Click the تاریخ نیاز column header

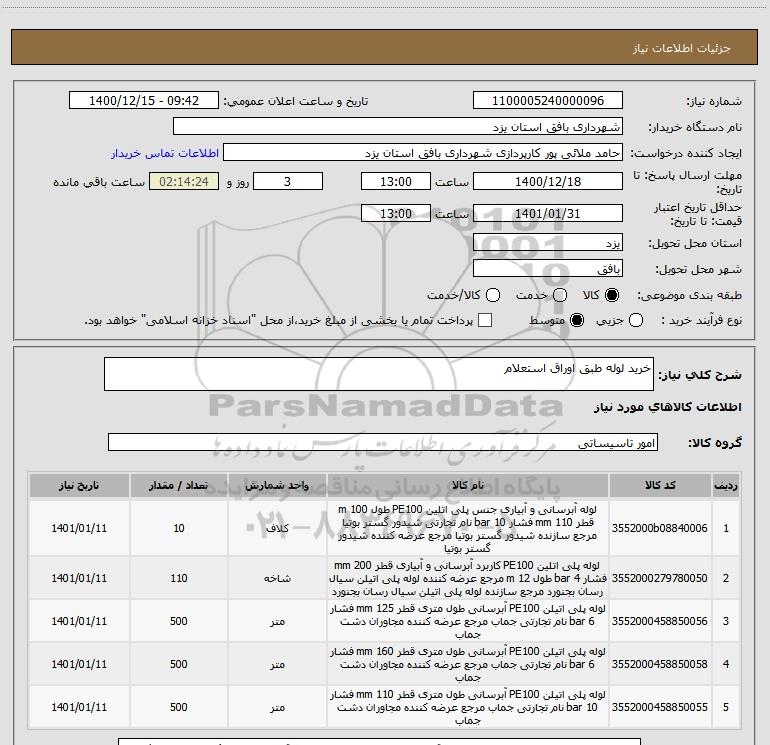point(79,486)
